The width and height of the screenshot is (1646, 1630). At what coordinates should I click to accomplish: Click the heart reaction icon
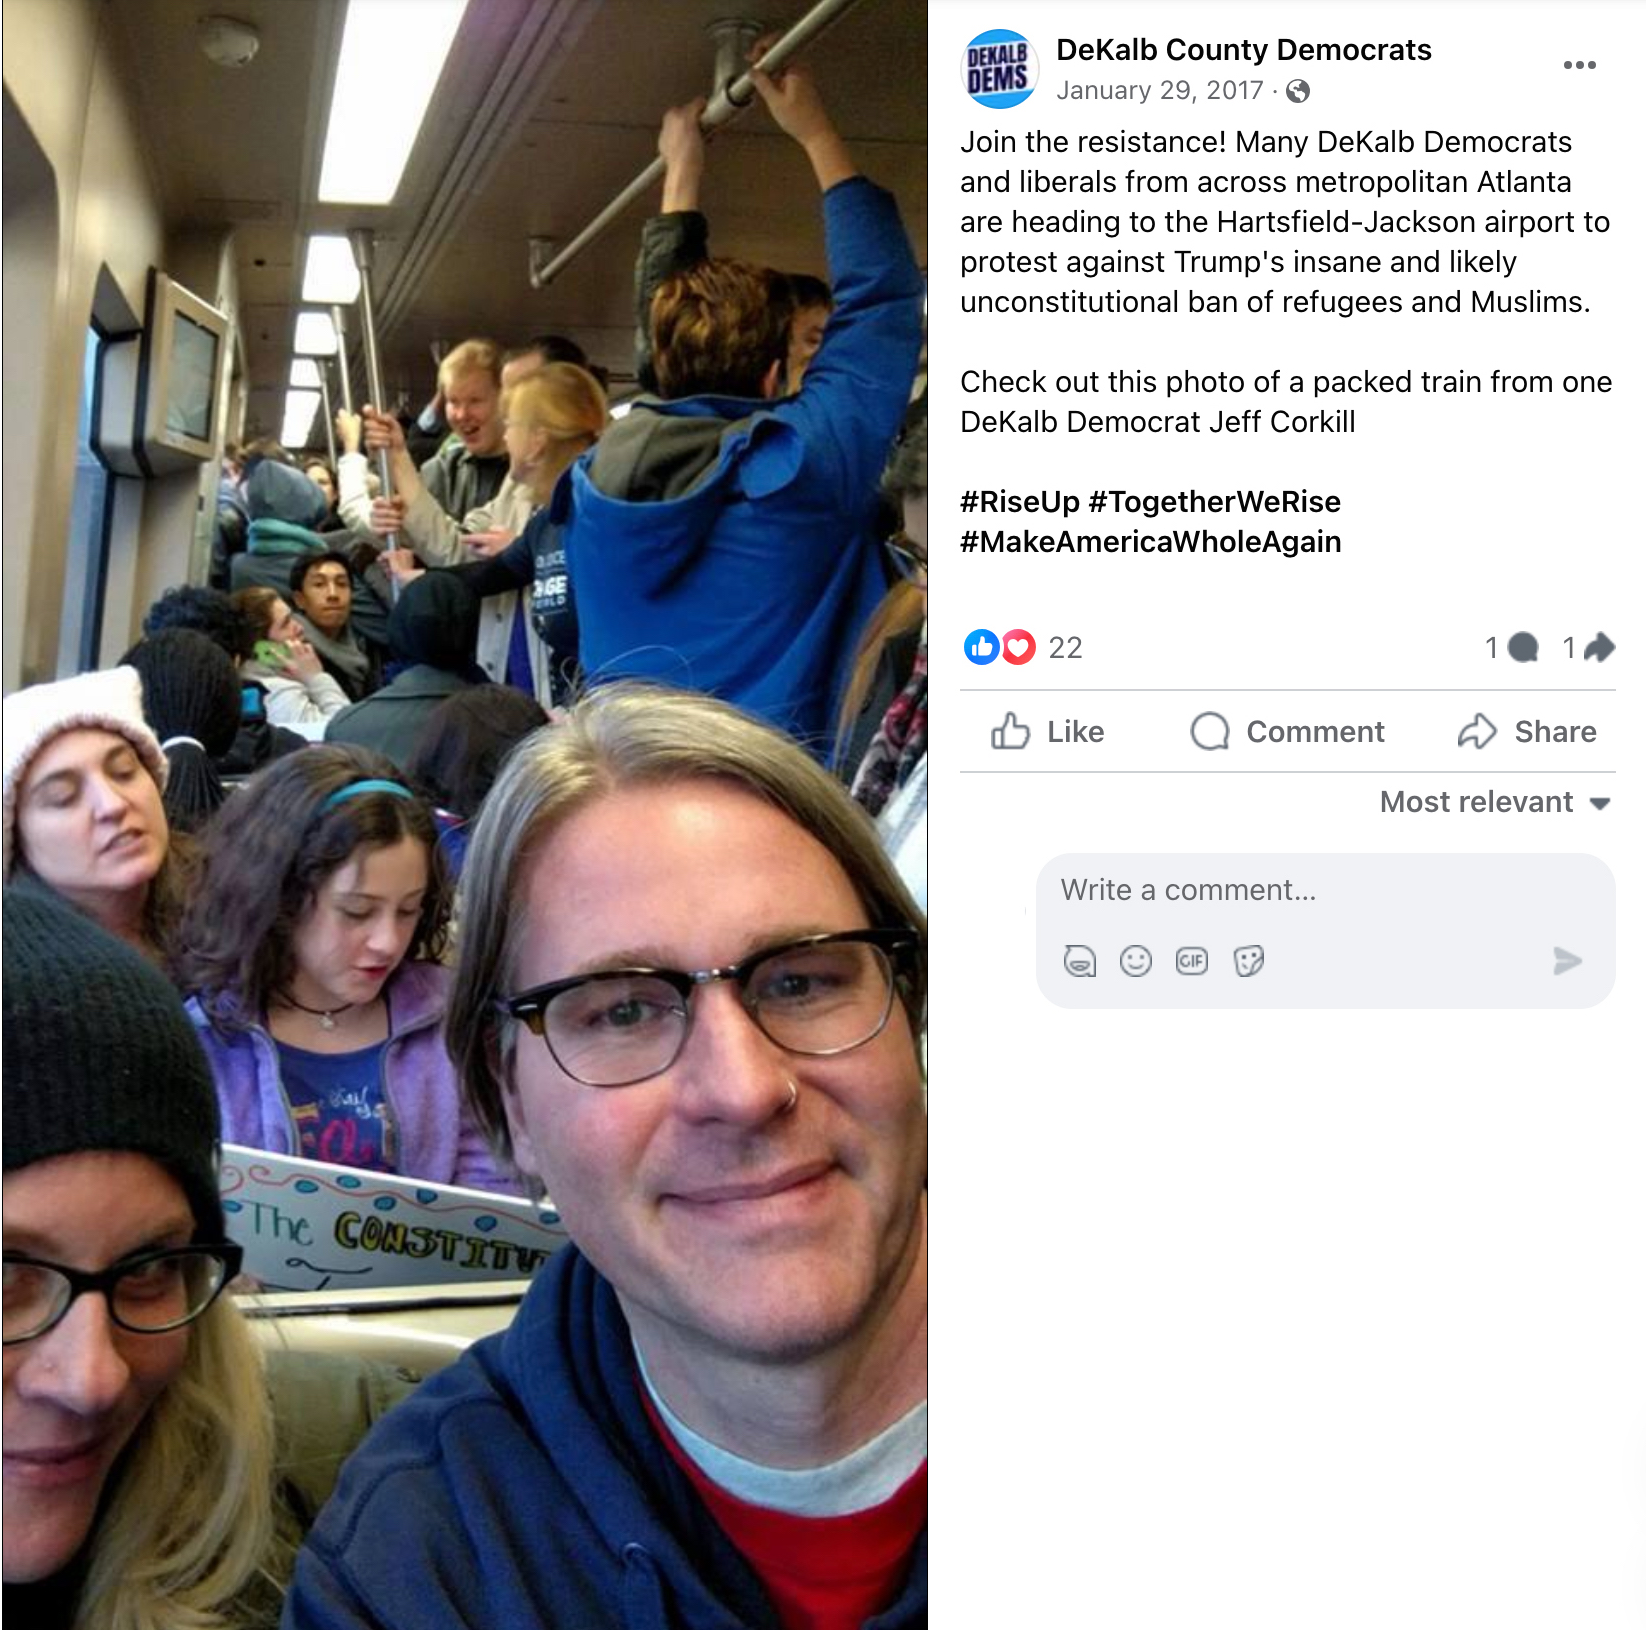[1018, 647]
